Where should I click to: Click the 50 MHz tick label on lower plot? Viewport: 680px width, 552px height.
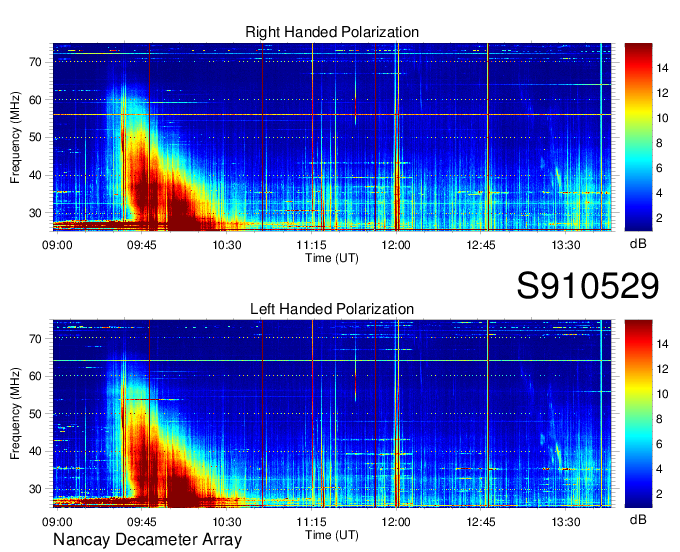[36, 414]
